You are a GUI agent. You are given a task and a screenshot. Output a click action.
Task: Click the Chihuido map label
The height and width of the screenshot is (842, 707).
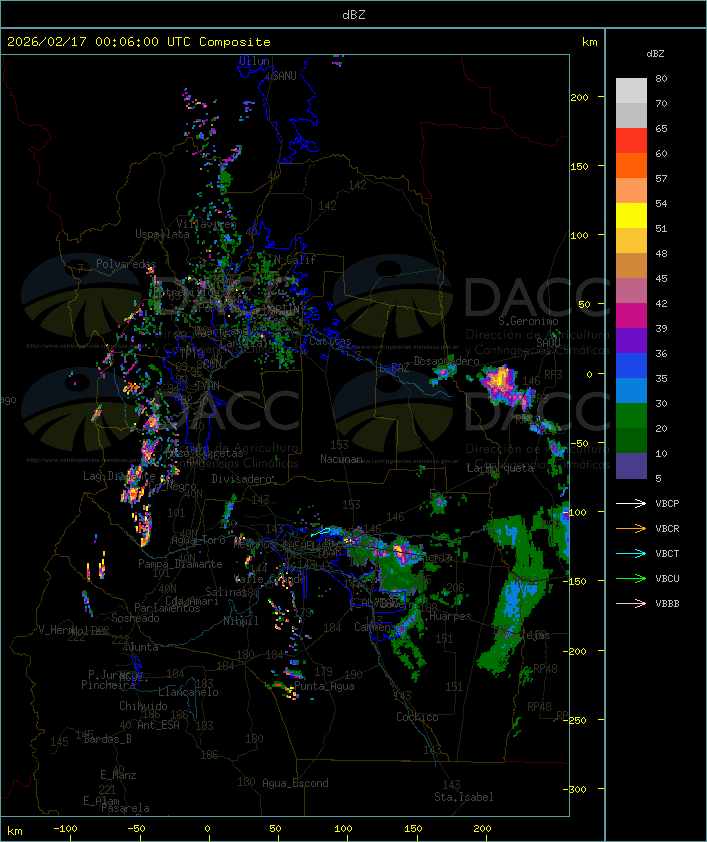coord(143,706)
